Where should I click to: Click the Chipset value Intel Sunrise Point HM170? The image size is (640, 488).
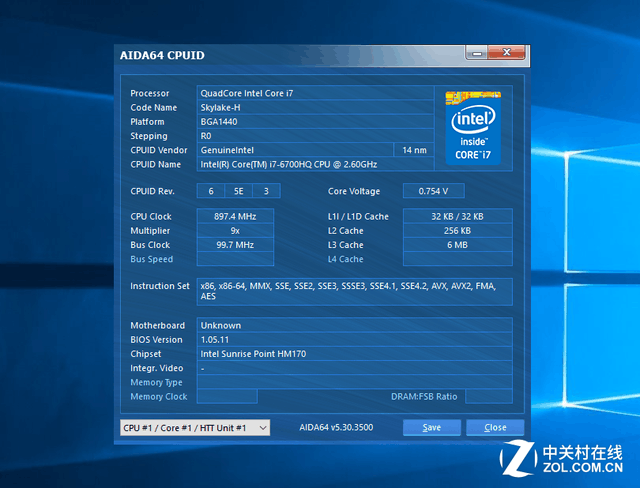[355, 354]
